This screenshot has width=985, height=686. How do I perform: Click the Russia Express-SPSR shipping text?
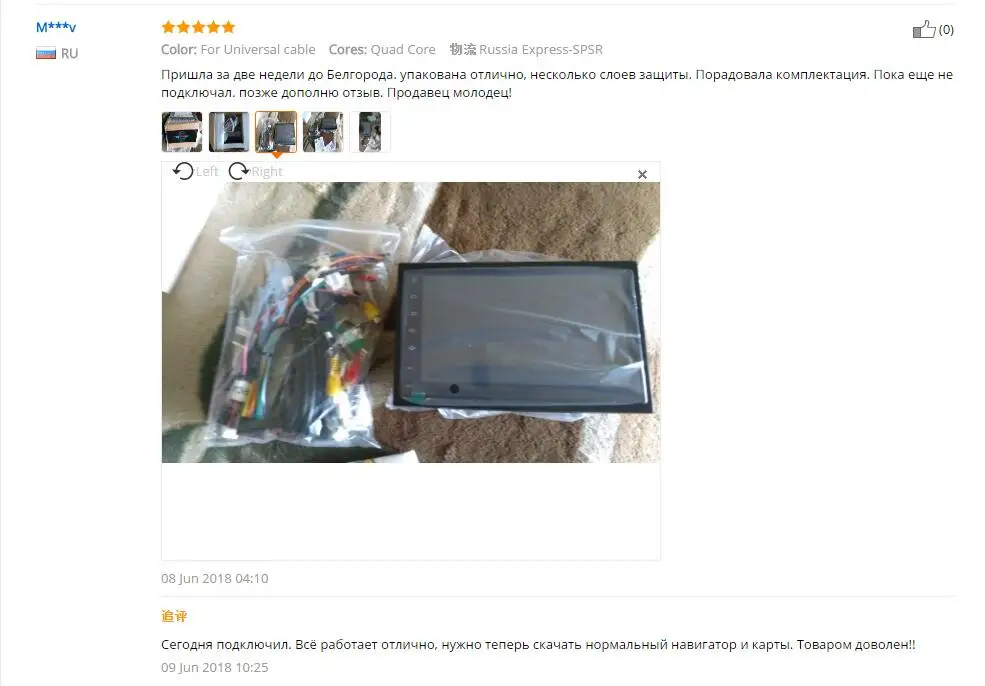tap(540, 50)
